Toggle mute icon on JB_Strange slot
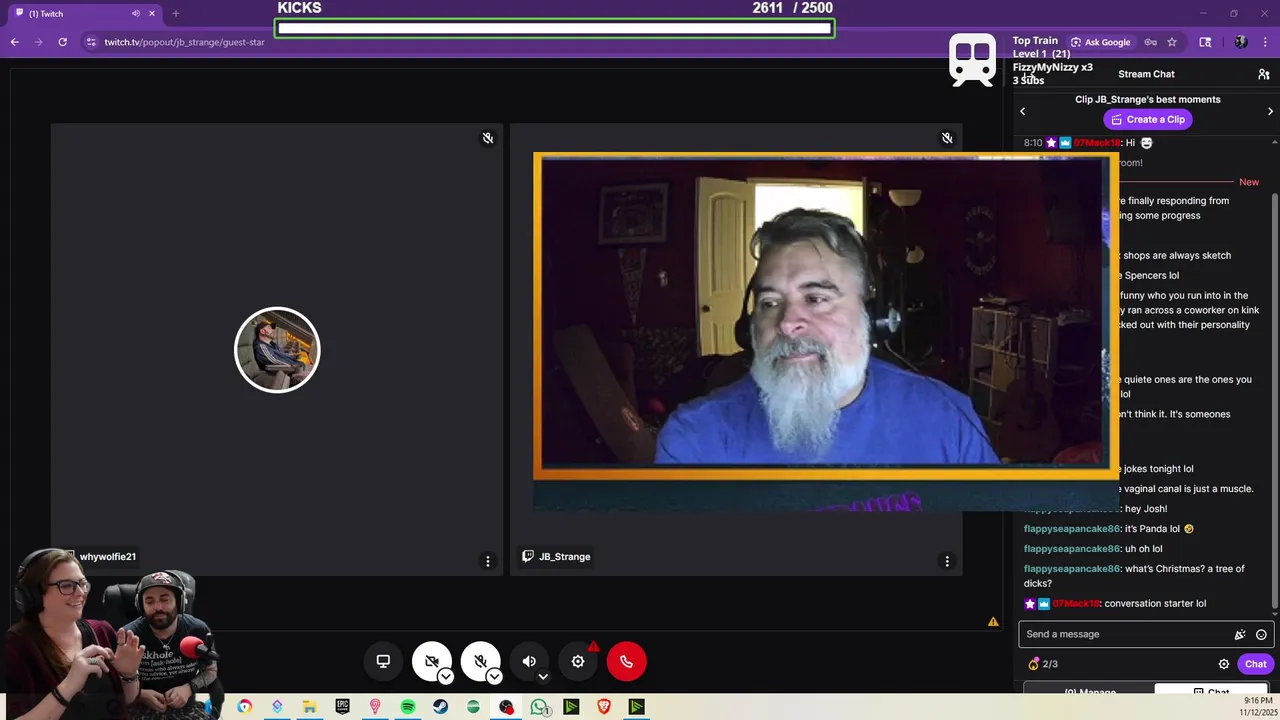Screen dimensions: 1280x720 point(947,138)
